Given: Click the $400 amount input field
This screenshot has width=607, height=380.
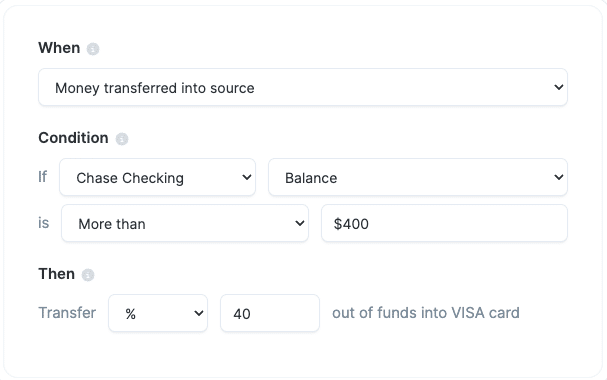Looking at the screenshot, I should coord(444,223).
